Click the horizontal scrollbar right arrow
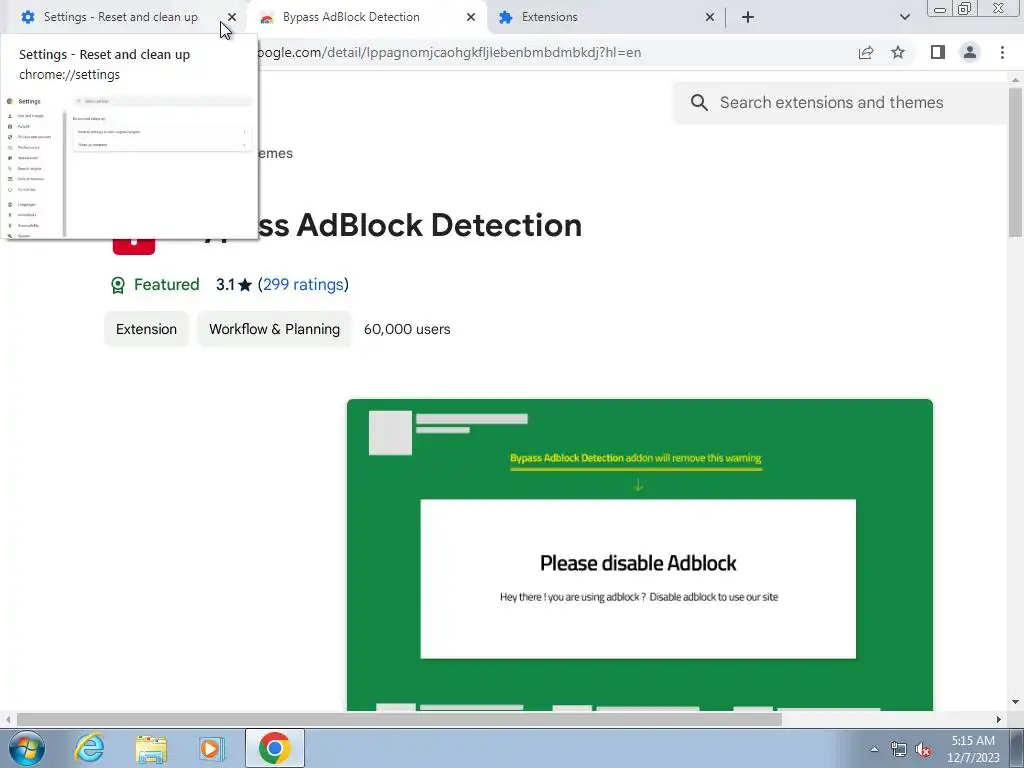The image size is (1024, 768). (x=999, y=720)
